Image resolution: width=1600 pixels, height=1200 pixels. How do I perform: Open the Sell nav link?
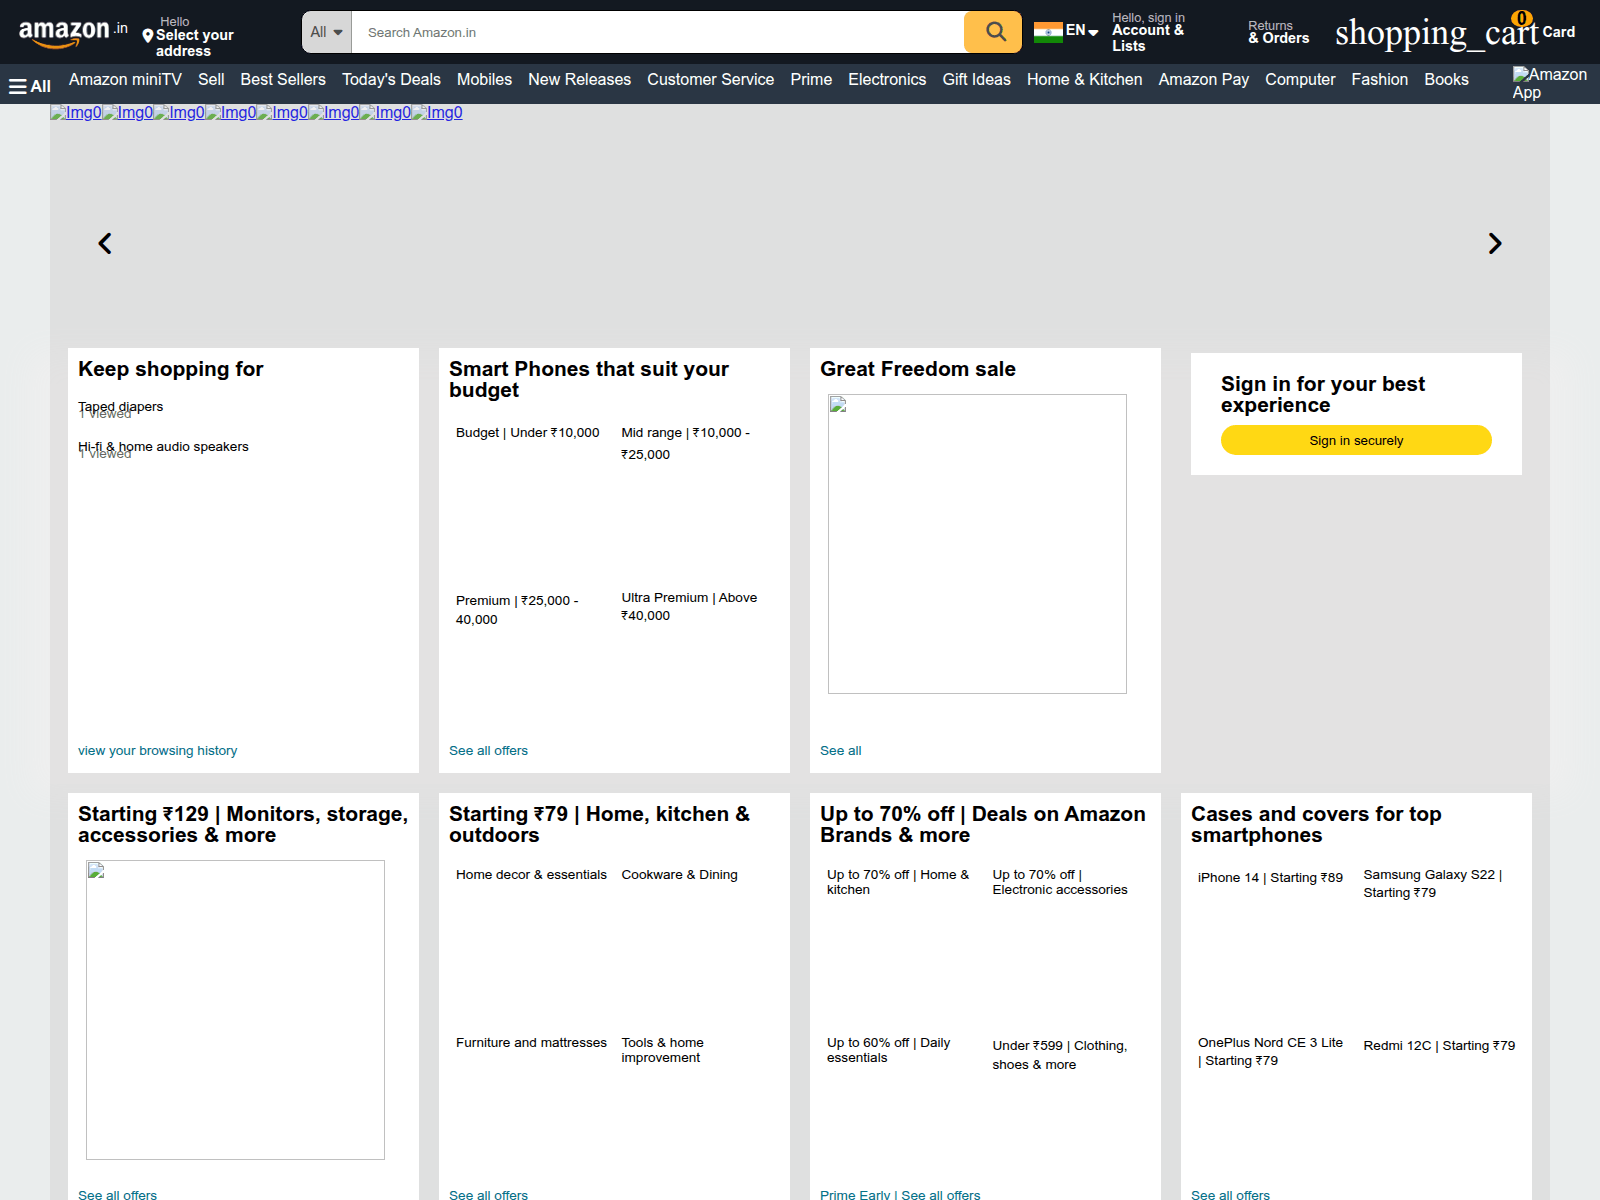coord(211,80)
